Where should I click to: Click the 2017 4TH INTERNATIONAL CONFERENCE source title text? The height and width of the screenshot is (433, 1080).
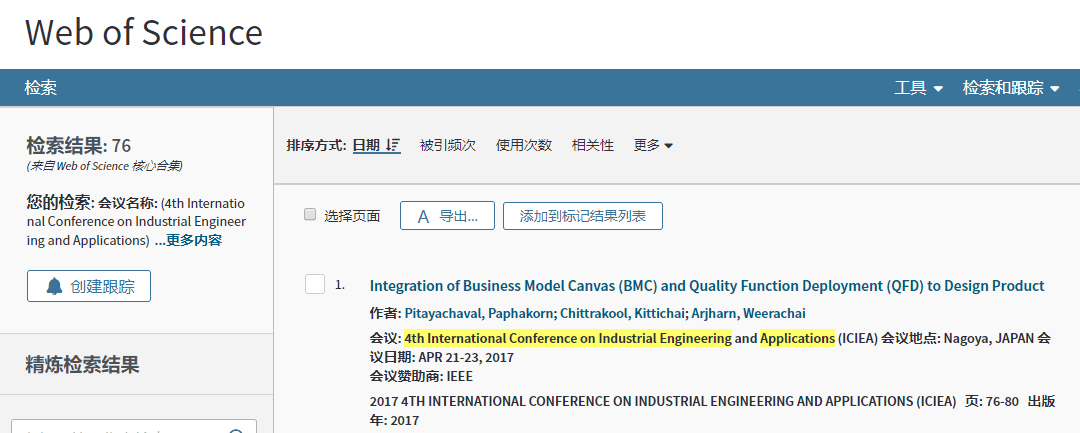(663, 401)
